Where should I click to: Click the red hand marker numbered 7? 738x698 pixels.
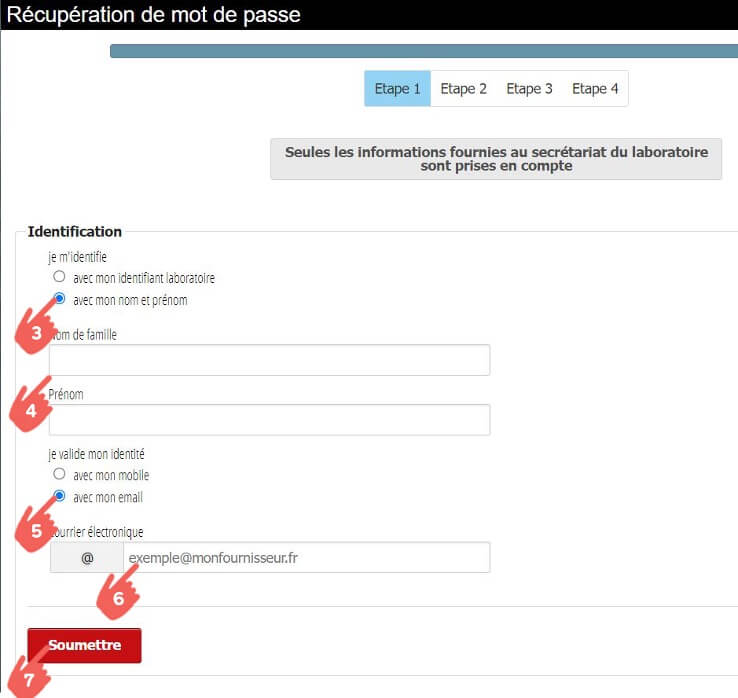(x=28, y=676)
